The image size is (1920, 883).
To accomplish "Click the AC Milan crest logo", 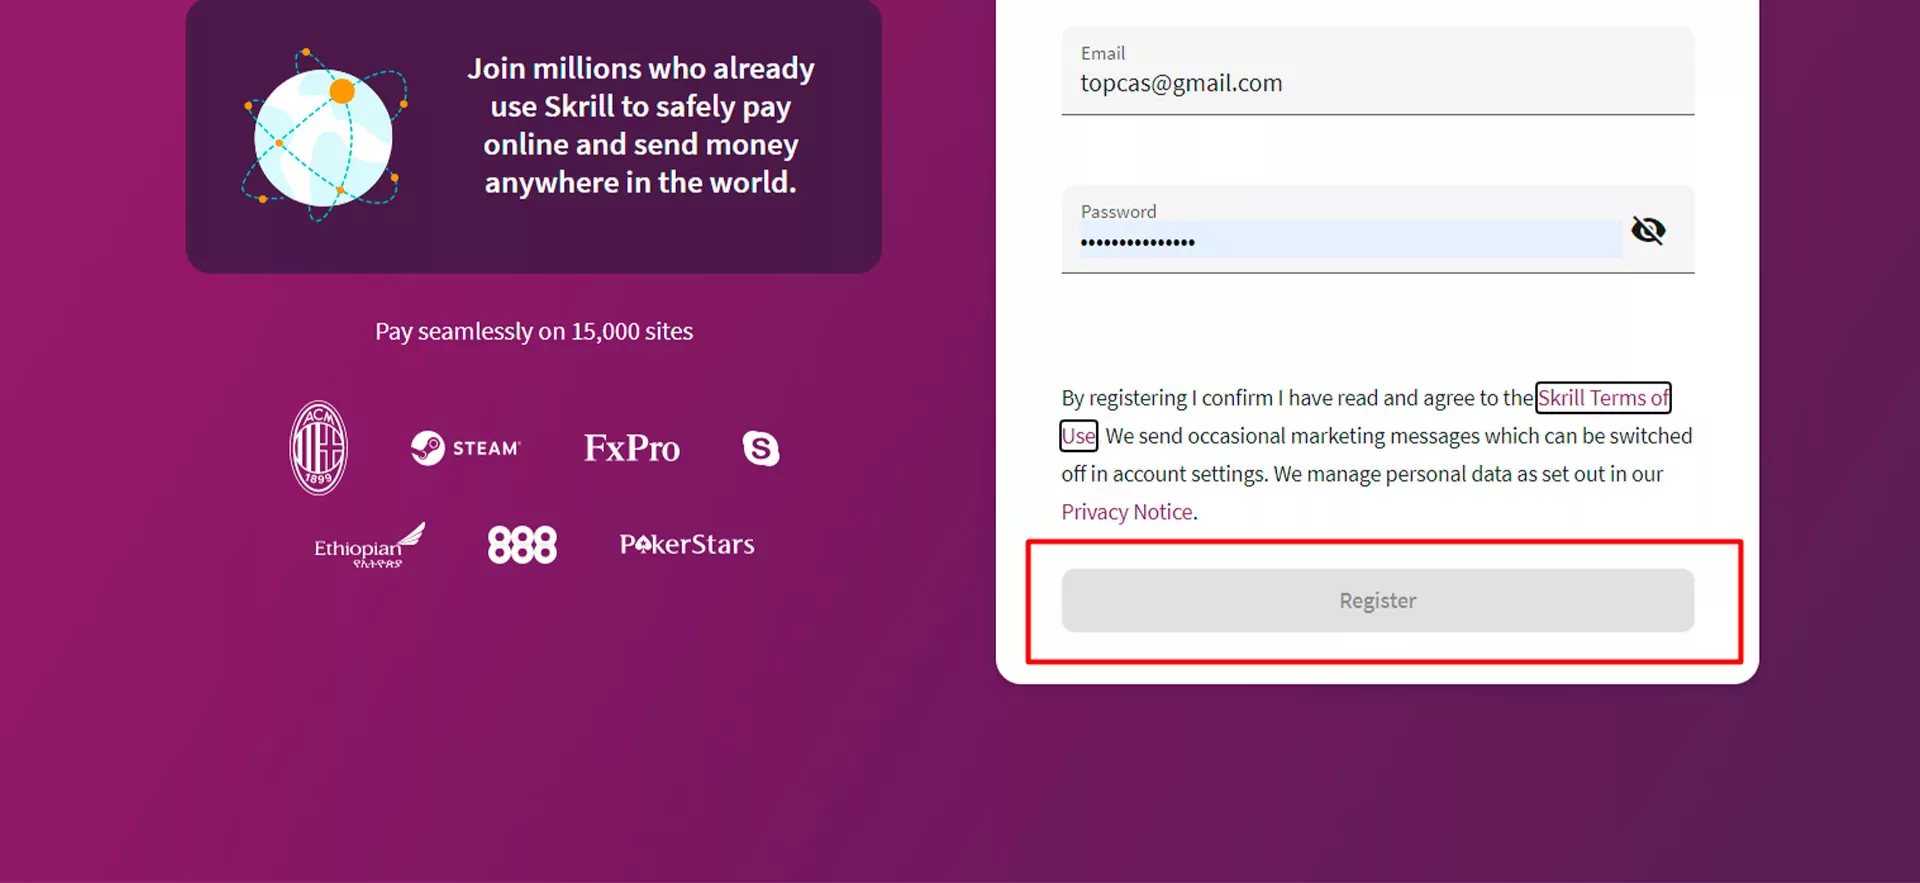I will coord(318,448).
